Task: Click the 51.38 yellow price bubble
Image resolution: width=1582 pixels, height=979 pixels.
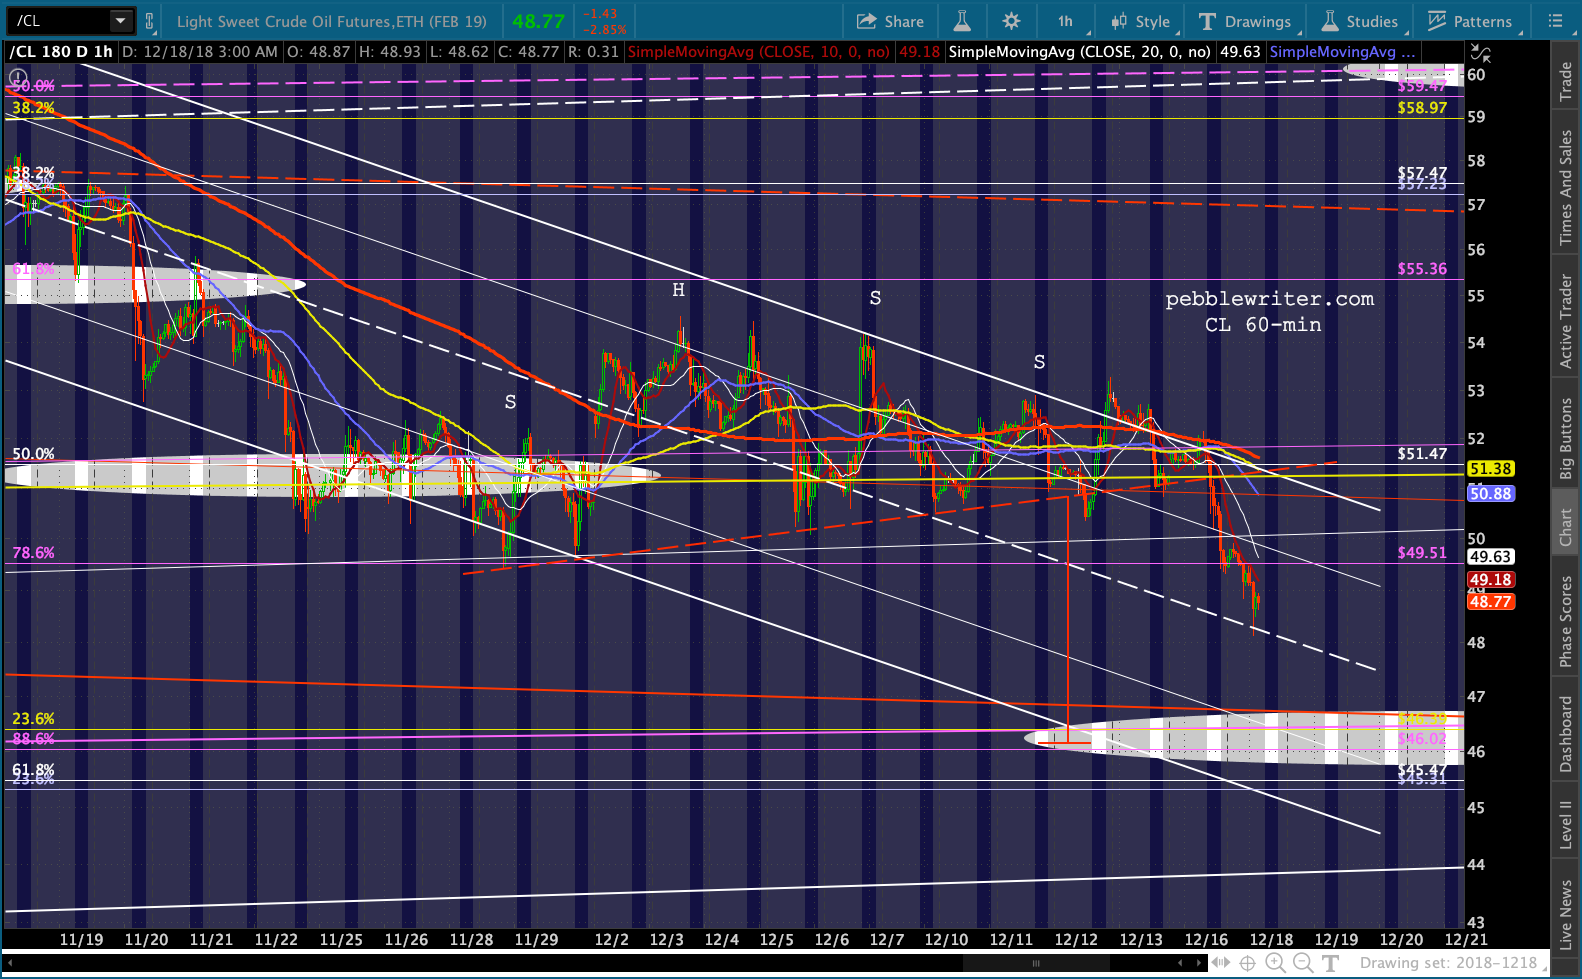Action: click(1490, 469)
